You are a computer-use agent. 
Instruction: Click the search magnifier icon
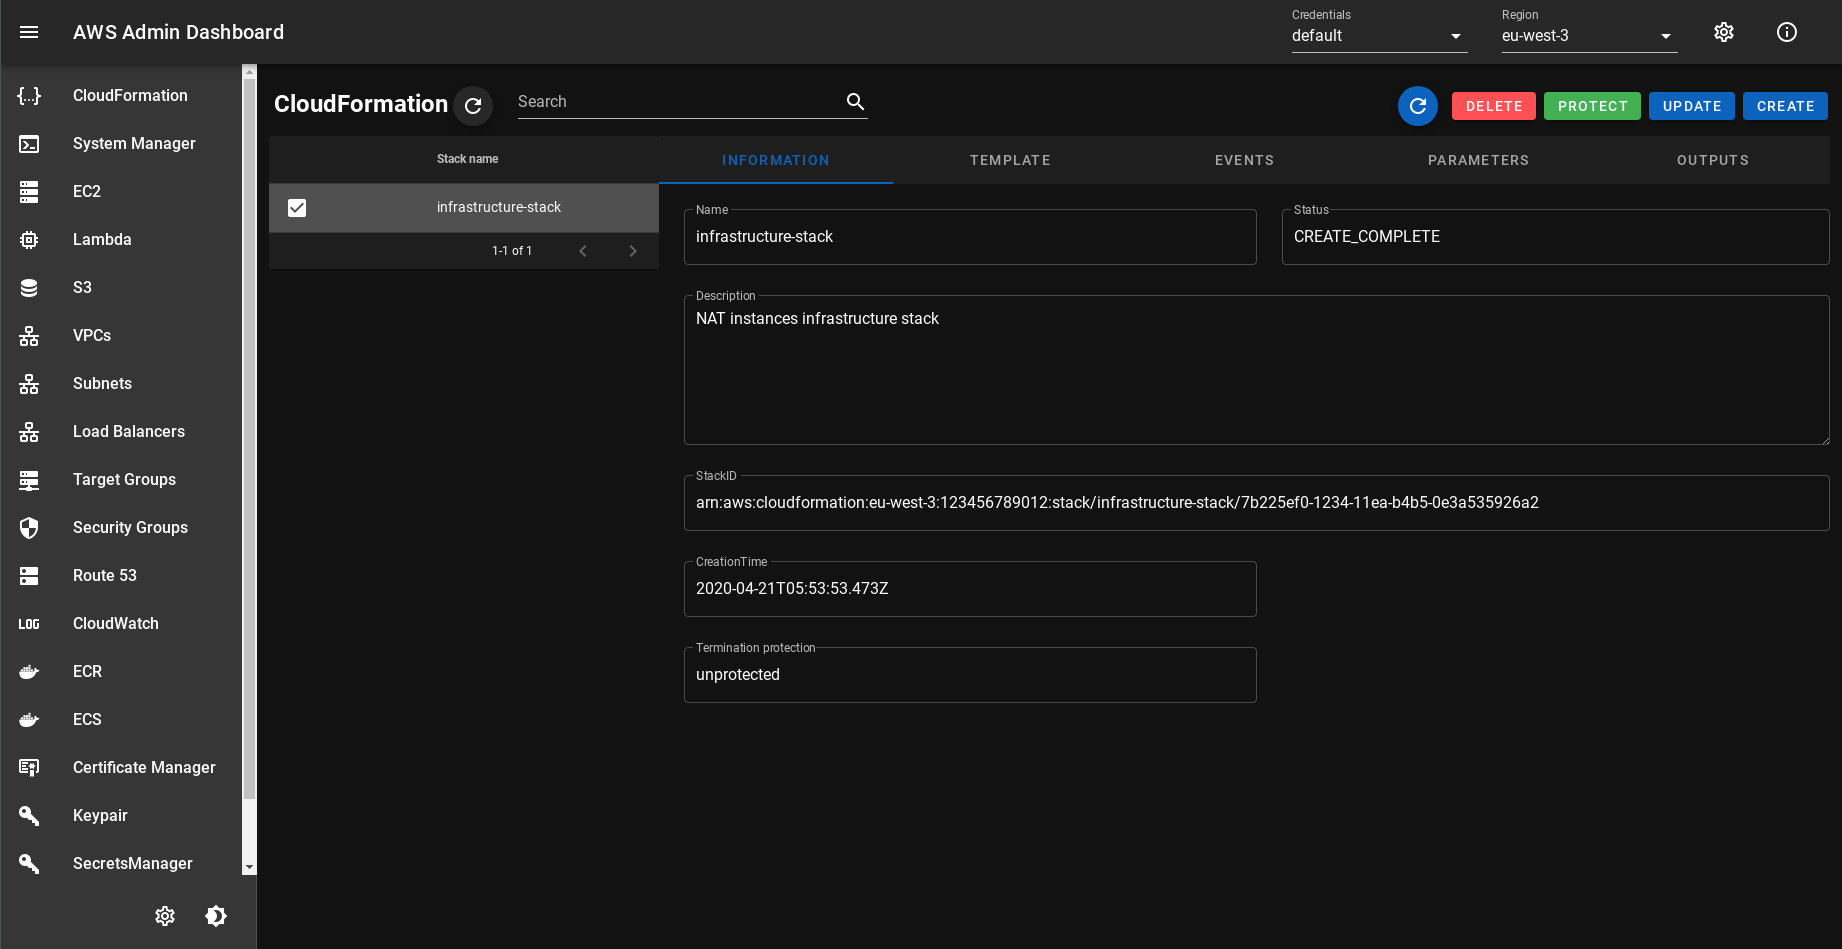(x=855, y=101)
